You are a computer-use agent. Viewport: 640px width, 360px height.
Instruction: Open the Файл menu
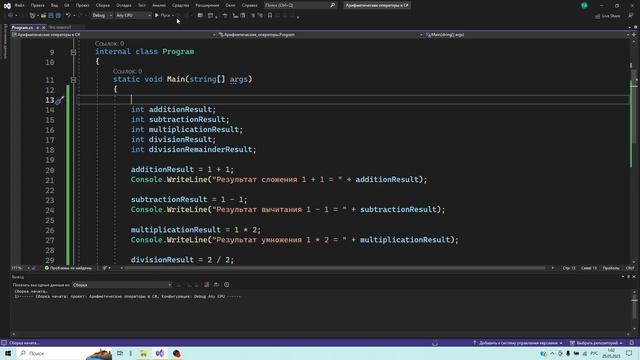tap(19, 5)
